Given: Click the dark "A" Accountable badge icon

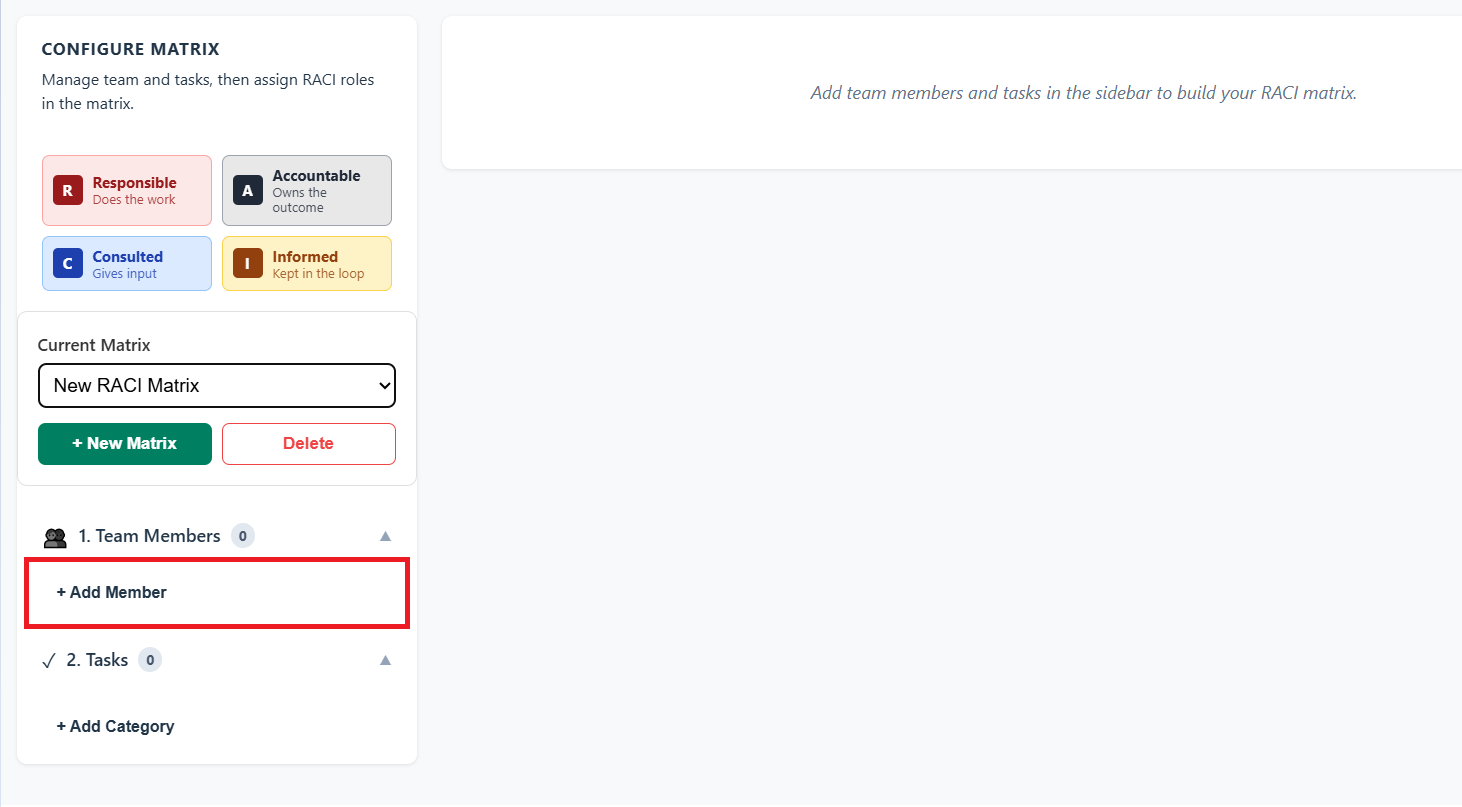Looking at the screenshot, I should (x=247, y=189).
